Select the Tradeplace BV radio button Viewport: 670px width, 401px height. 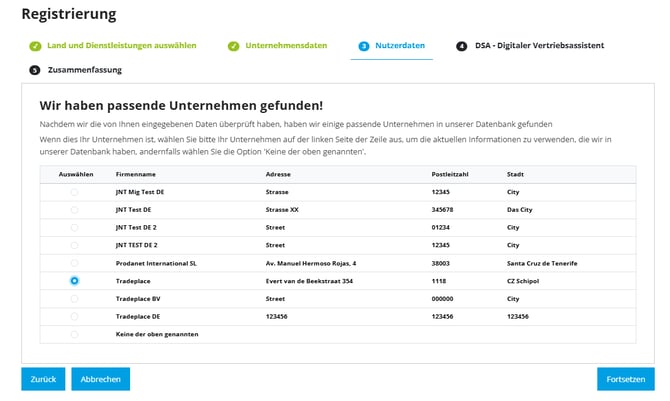75,298
